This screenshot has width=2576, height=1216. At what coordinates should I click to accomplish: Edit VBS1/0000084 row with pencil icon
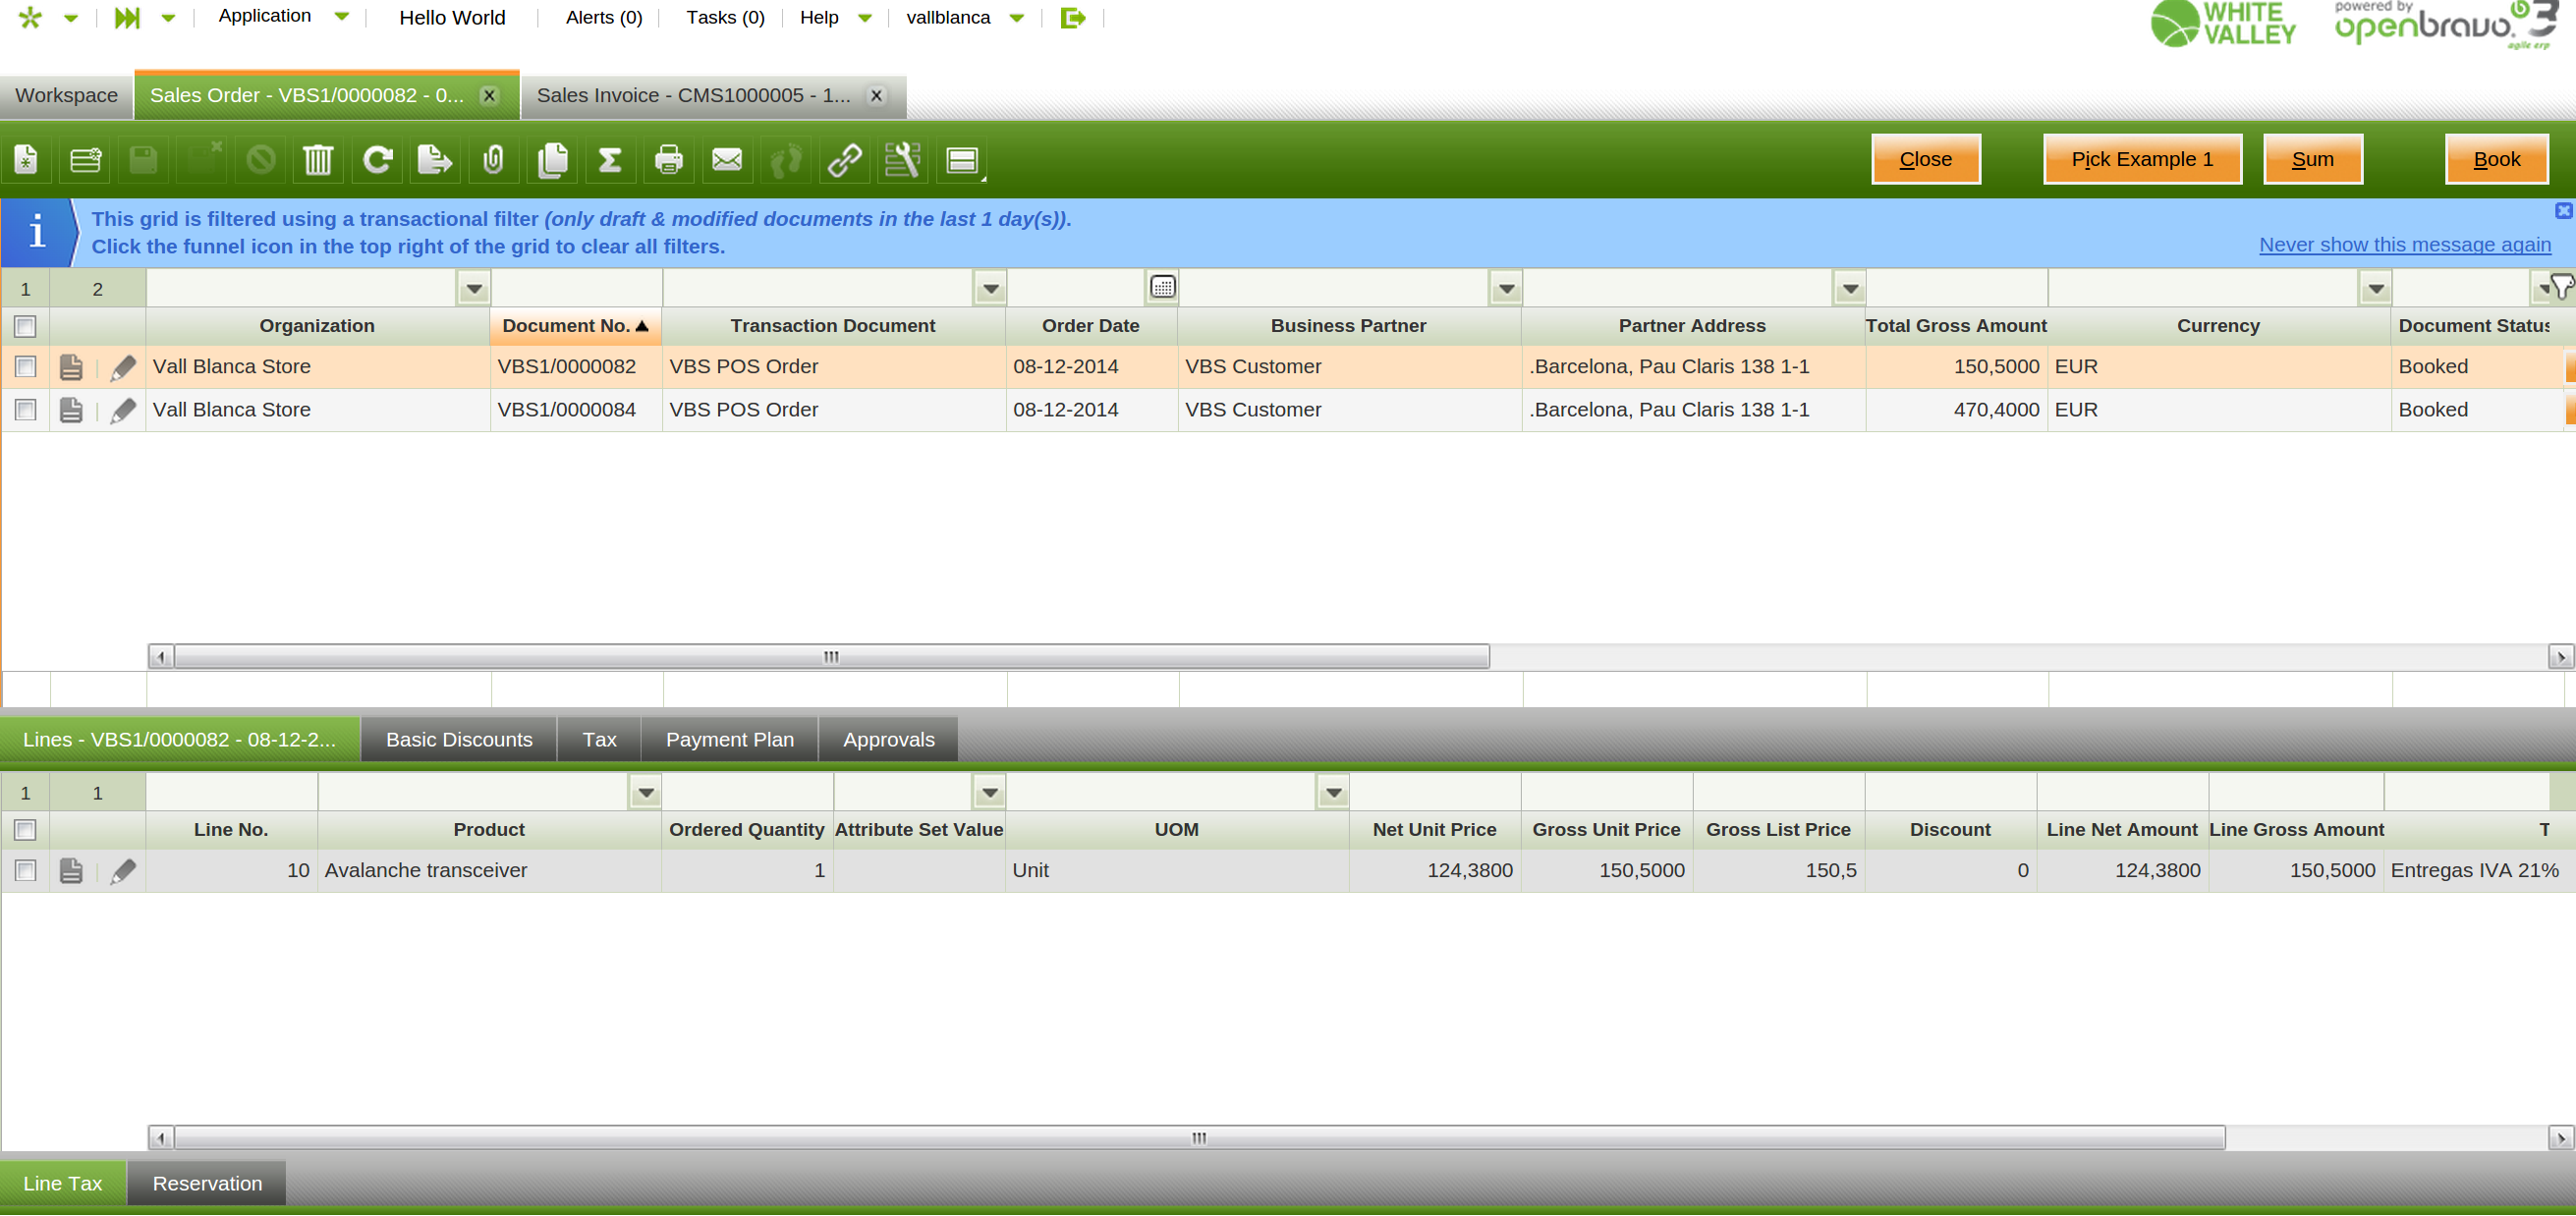[123, 410]
